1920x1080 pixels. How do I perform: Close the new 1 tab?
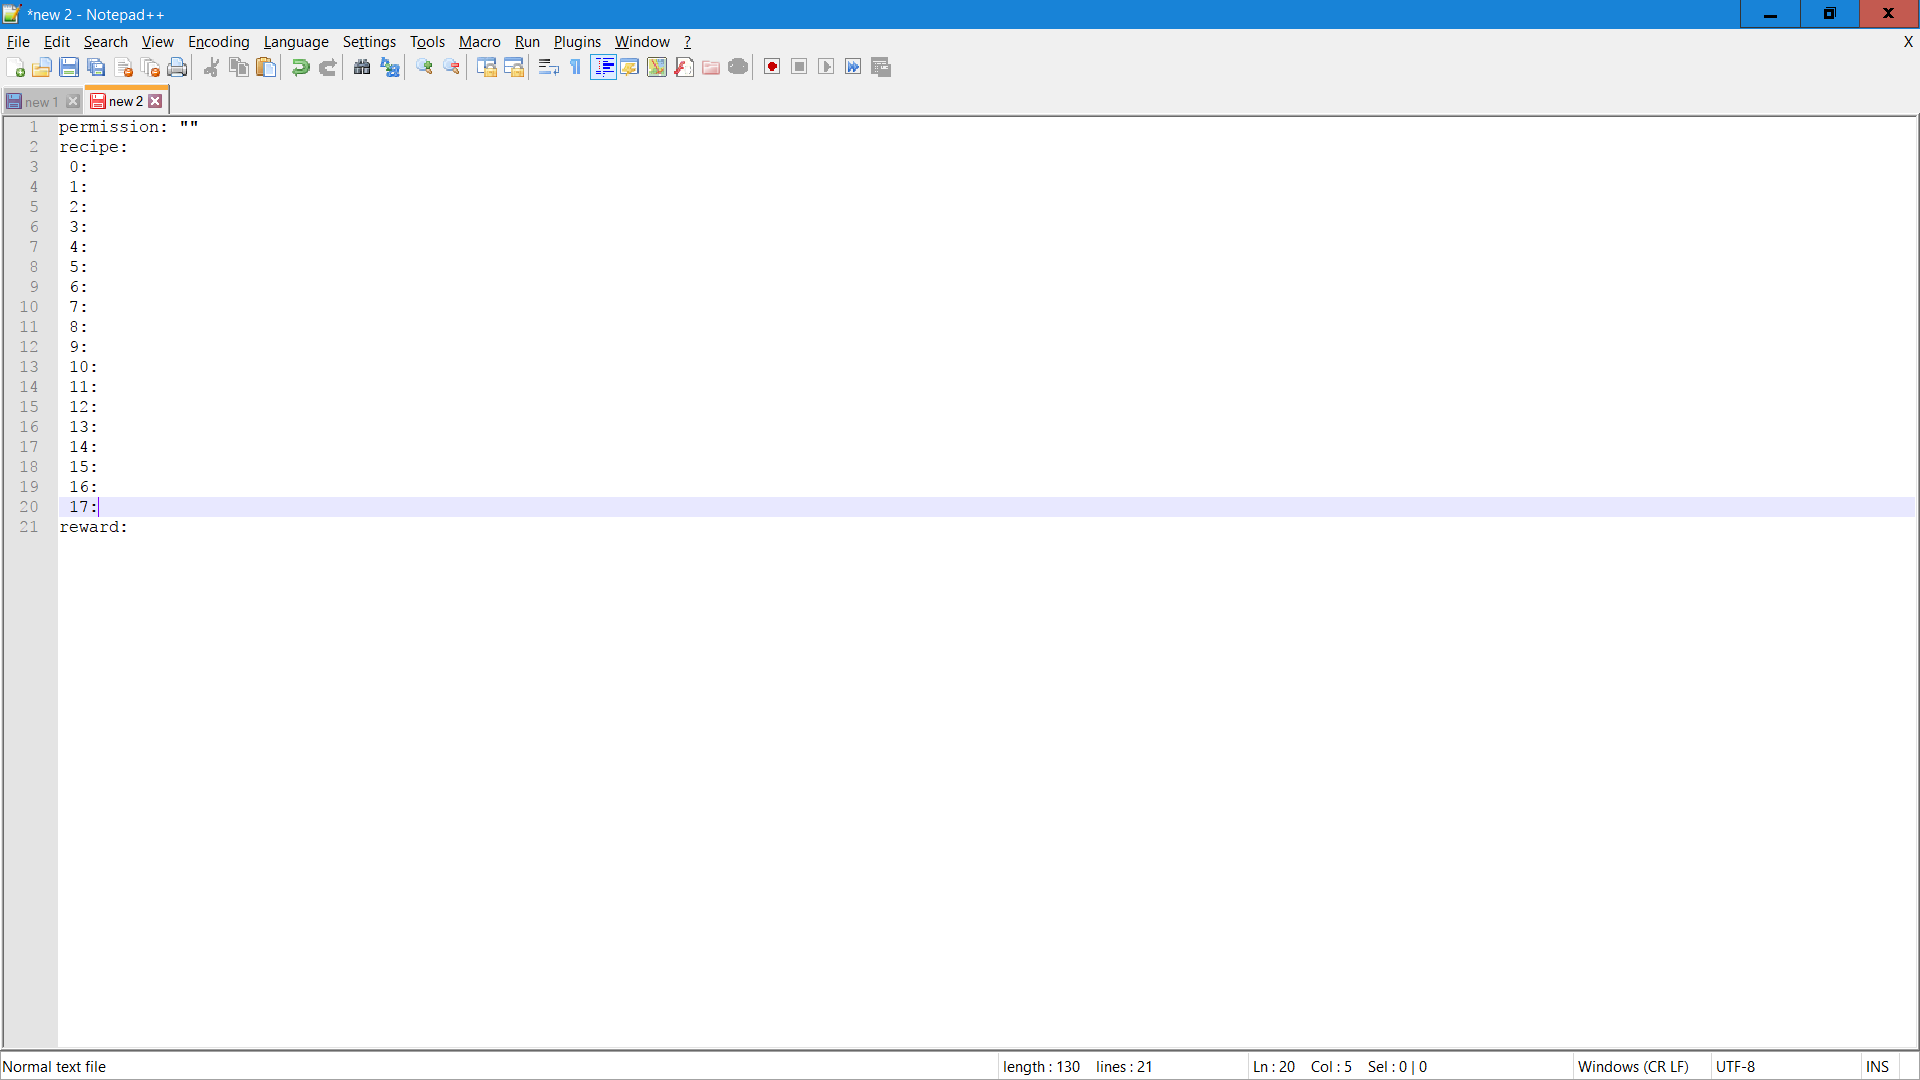(x=73, y=102)
